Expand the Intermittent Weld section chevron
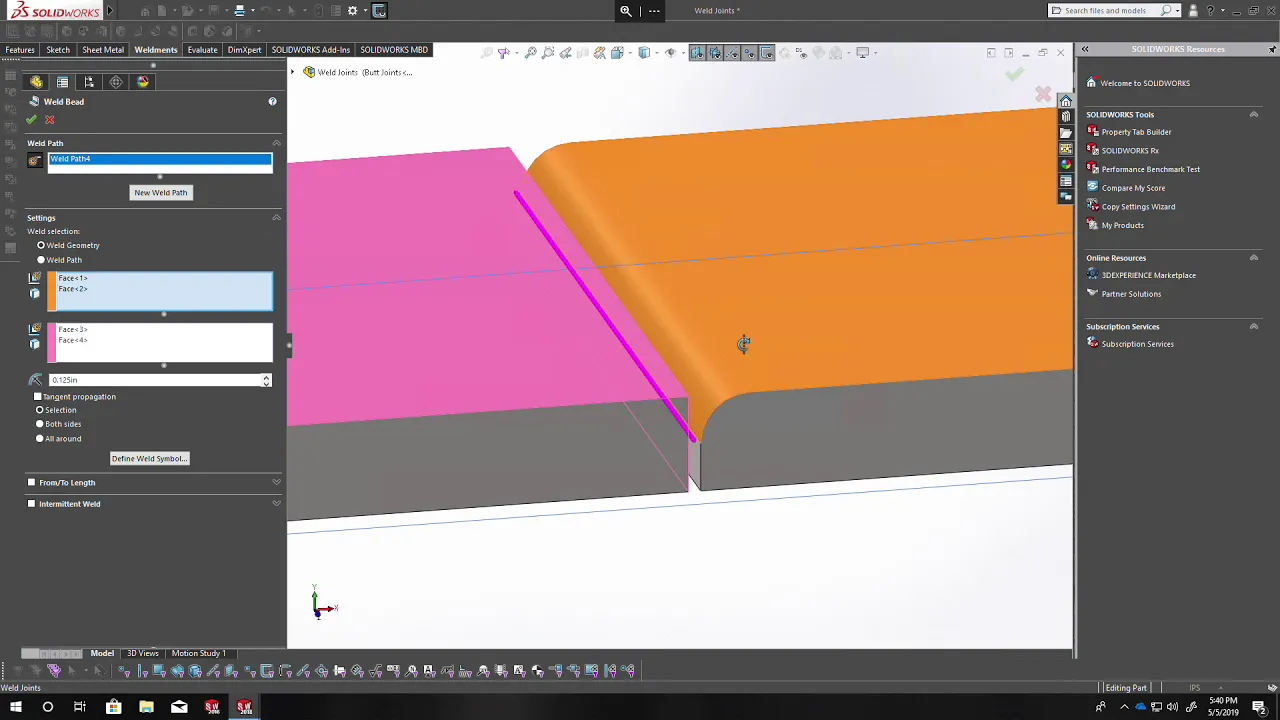Viewport: 1280px width, 720px height. (x=276, y=504)
